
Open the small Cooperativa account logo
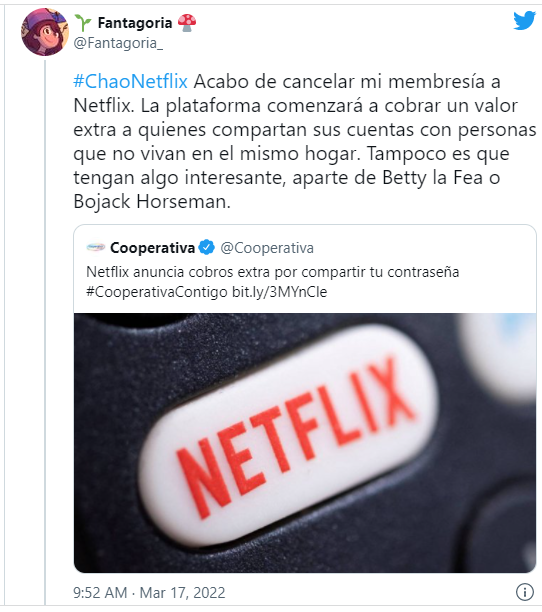(x=96, y=247)
